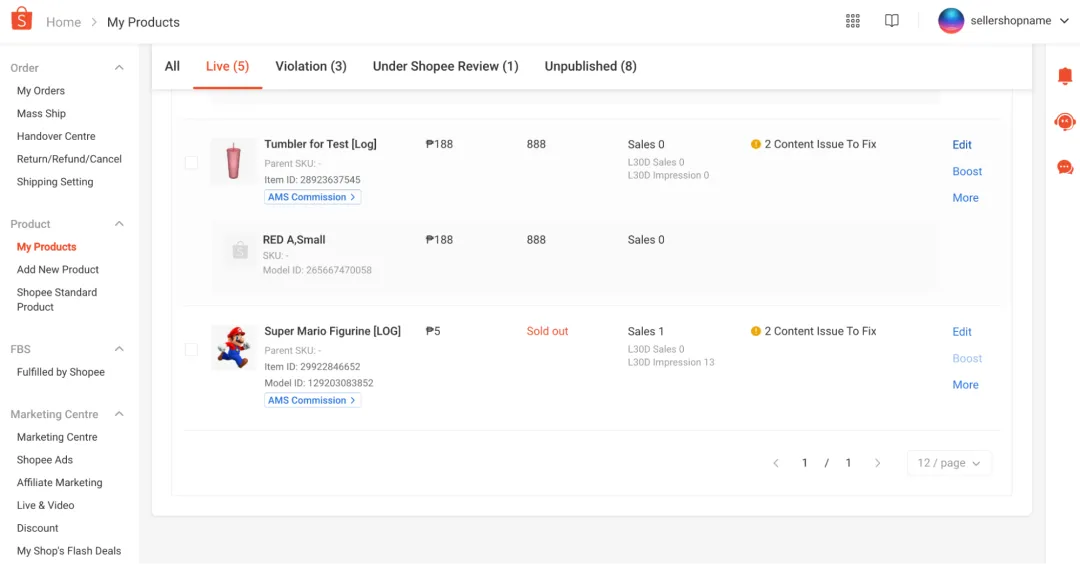The image size is (1080, 564).
Task: Open the apps grid menu
Action: point(853,21)
